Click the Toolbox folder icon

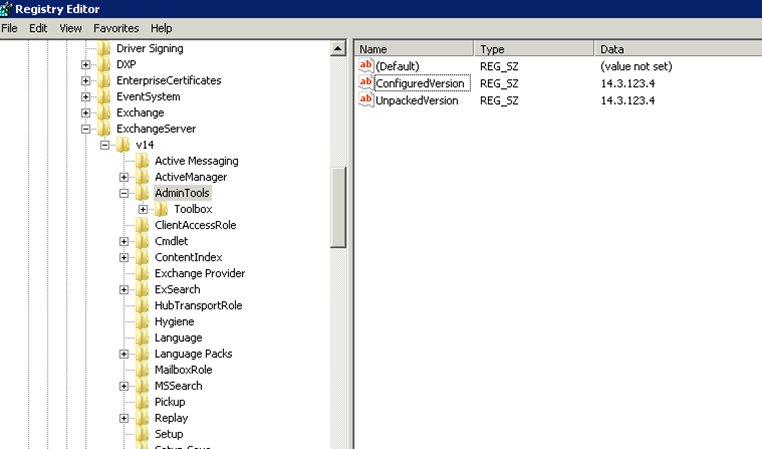161,209
